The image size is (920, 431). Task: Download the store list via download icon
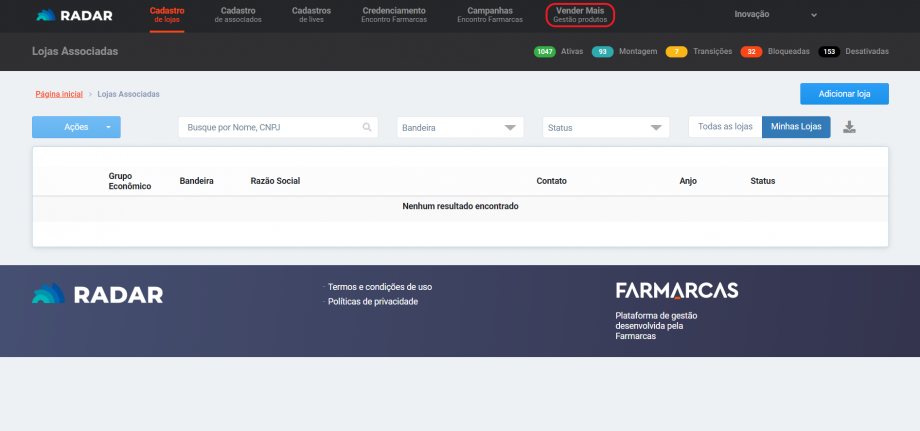tap(849, 127)
